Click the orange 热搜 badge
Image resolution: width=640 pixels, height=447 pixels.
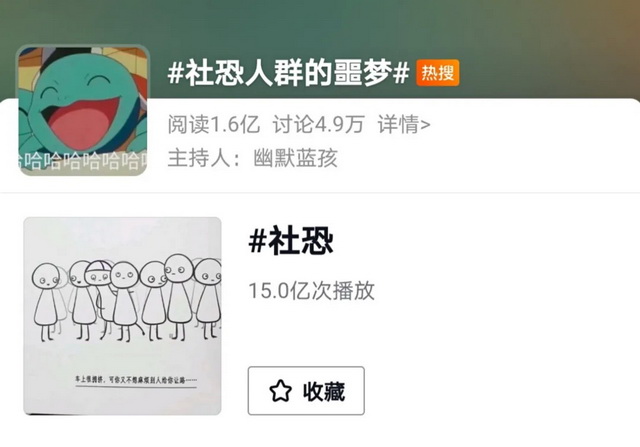[x=438, y=73]
